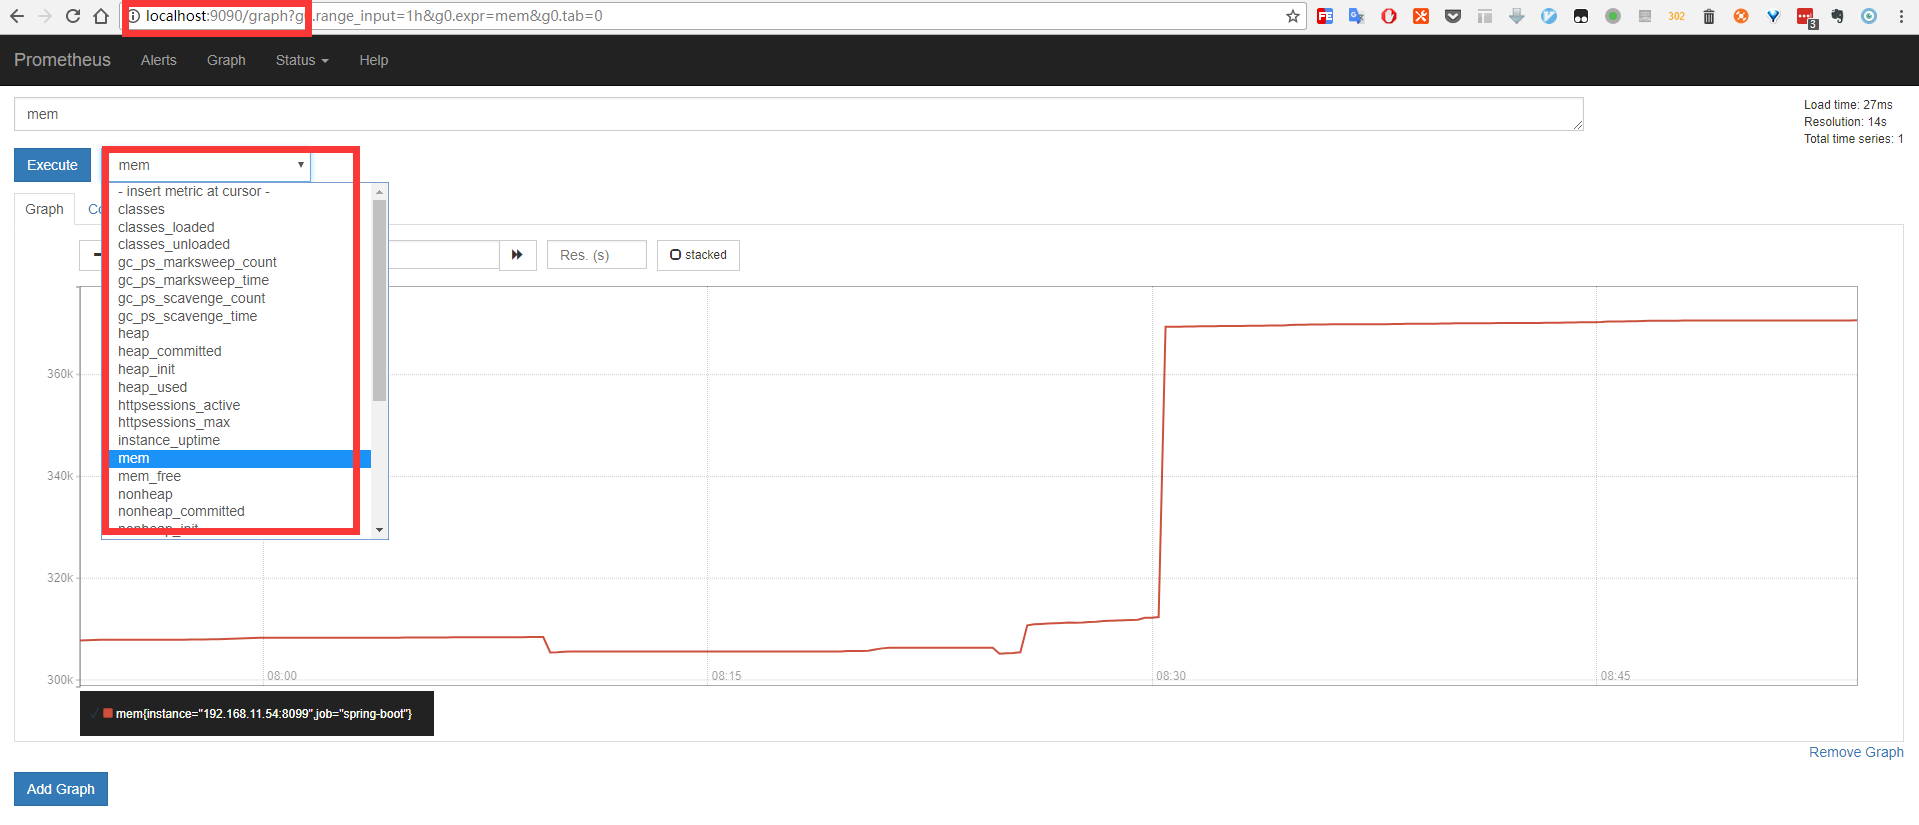Open Chrome's three-dot menu

(1901, 16)
